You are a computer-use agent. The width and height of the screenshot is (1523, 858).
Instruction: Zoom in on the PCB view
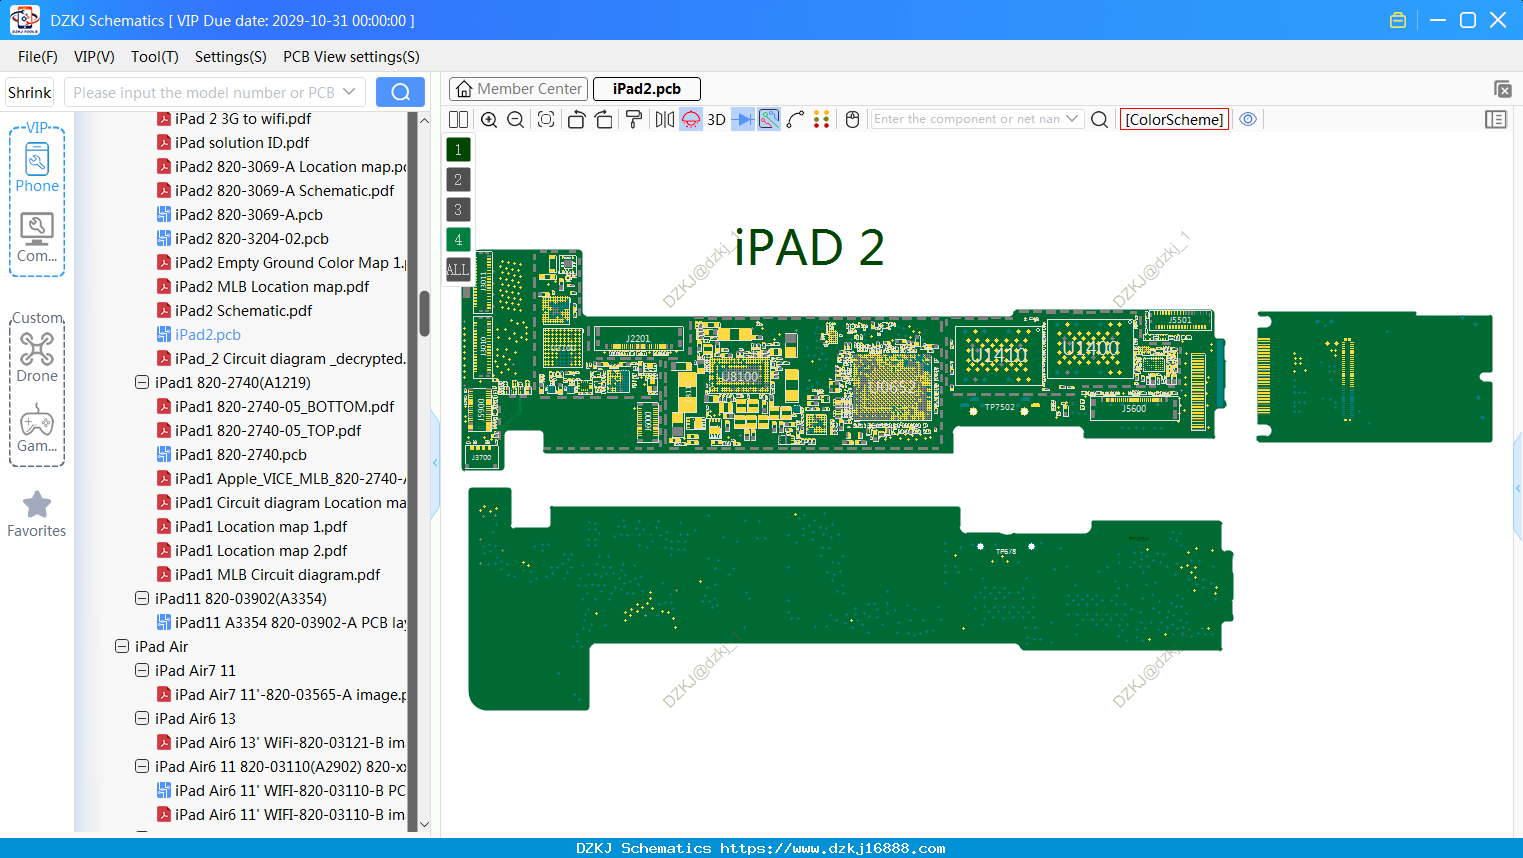click(x=489, y=120)
